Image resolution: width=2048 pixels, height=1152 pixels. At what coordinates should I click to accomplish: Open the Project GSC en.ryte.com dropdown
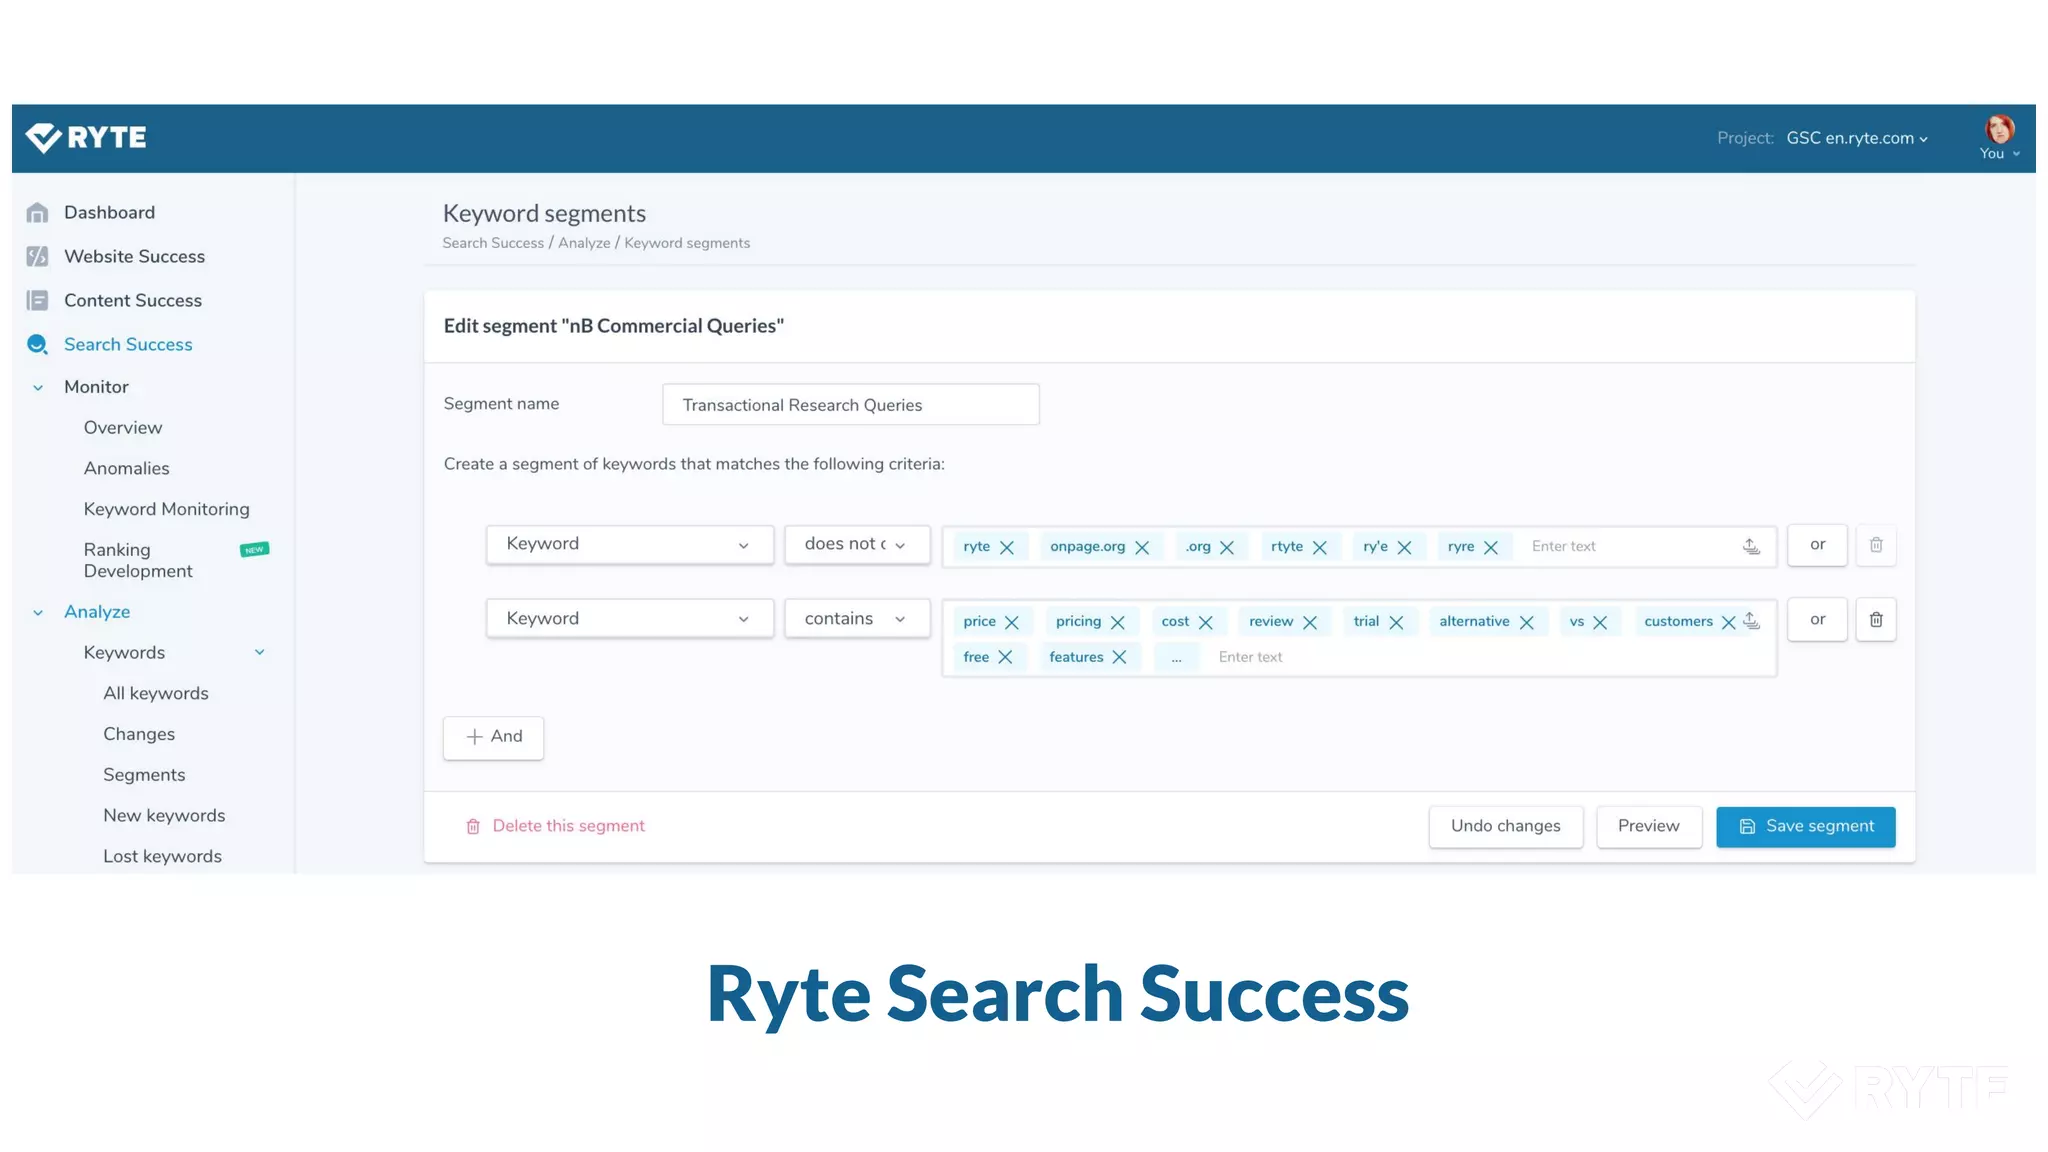1857,138
